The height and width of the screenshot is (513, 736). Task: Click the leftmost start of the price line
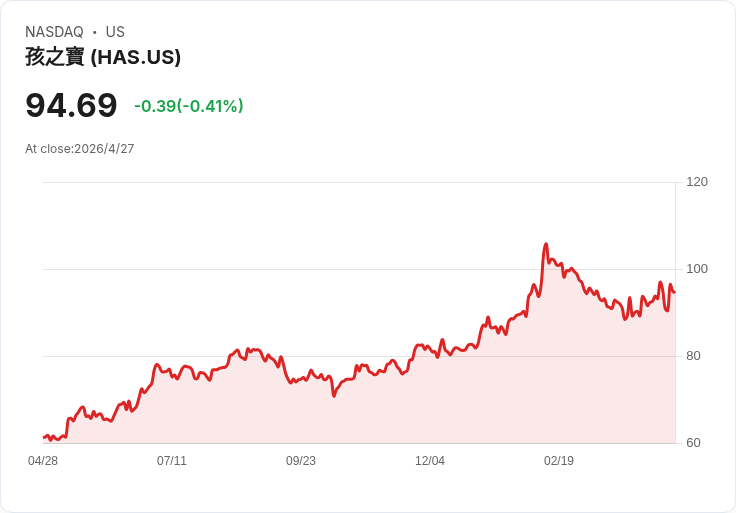coord(44,437)
